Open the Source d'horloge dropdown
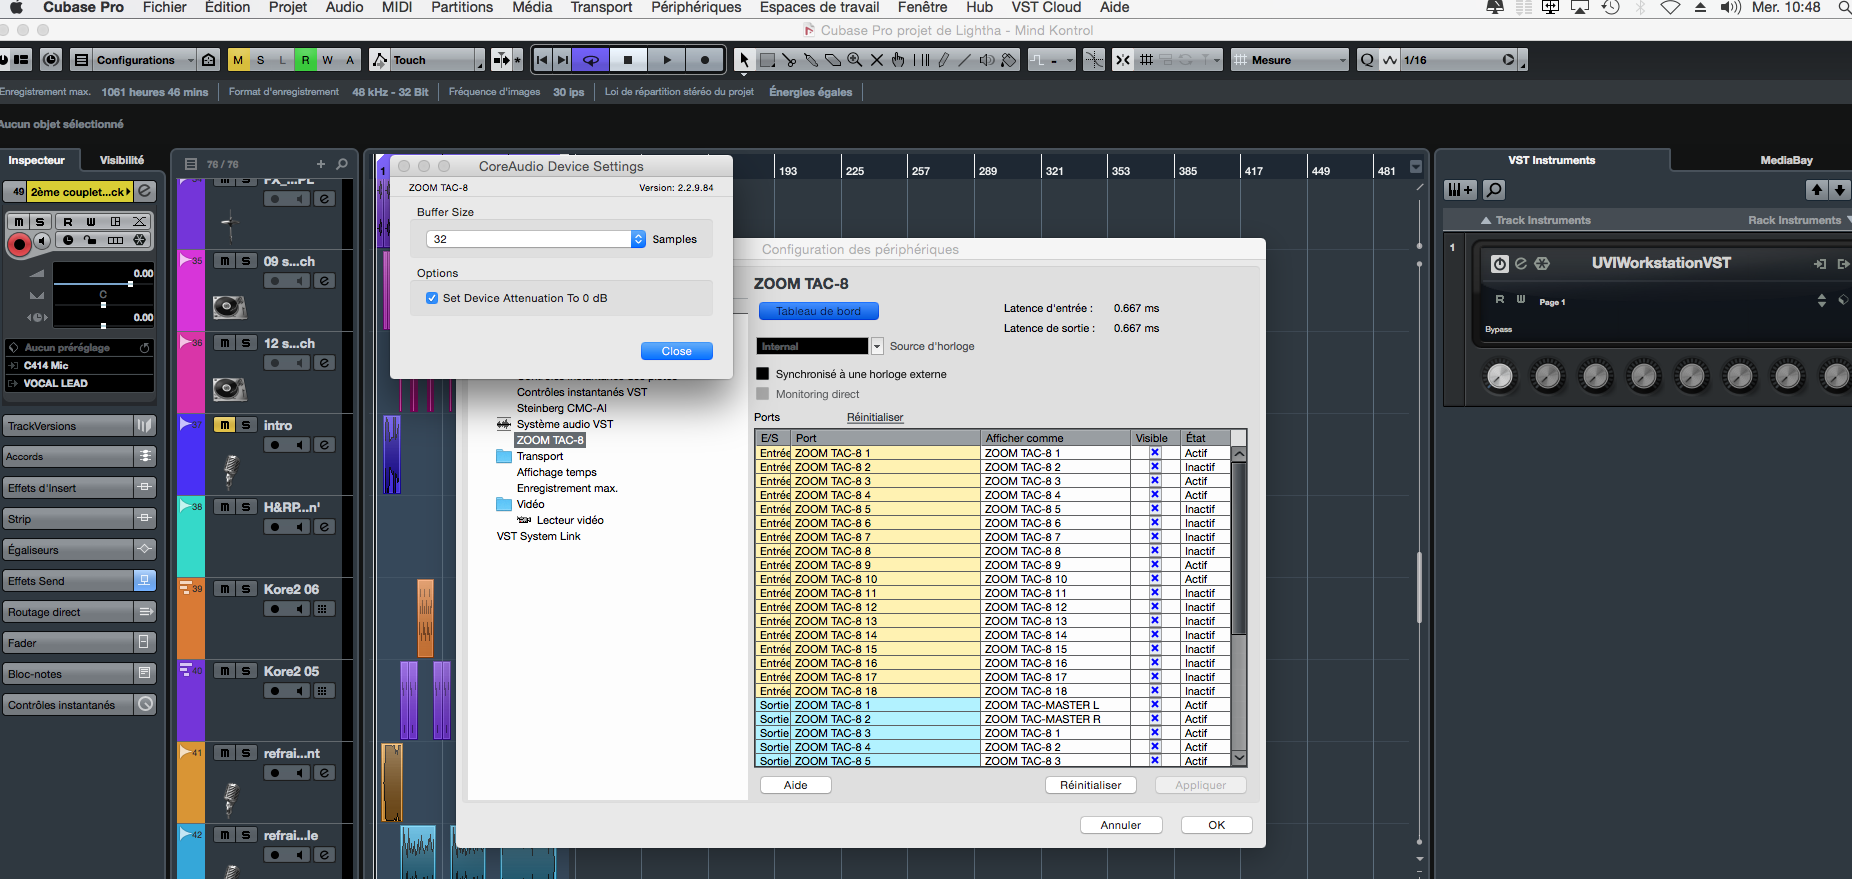Viewport: 1852px width, 879px height. click(877, 346)
